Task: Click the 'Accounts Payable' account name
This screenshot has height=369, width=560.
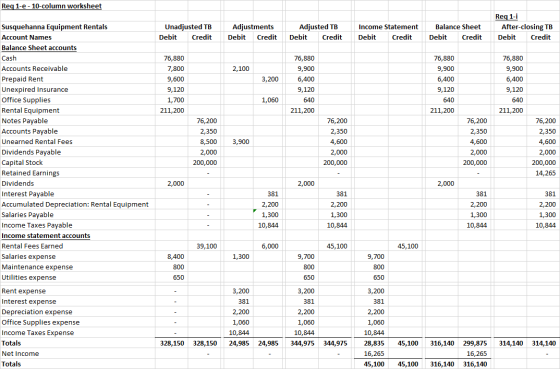Action: coord(29,131)
